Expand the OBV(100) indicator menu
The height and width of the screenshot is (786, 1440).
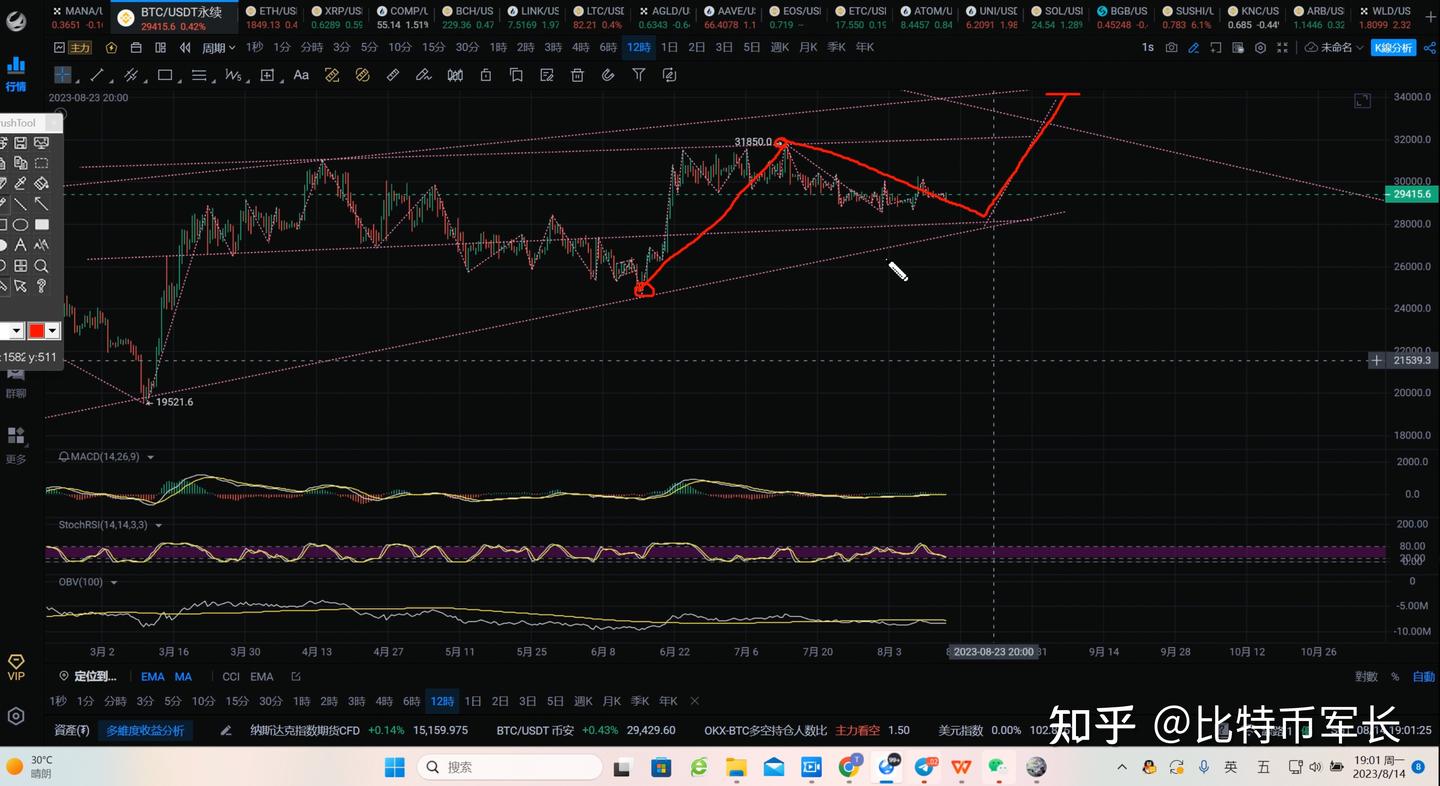(x=114, y=582)
